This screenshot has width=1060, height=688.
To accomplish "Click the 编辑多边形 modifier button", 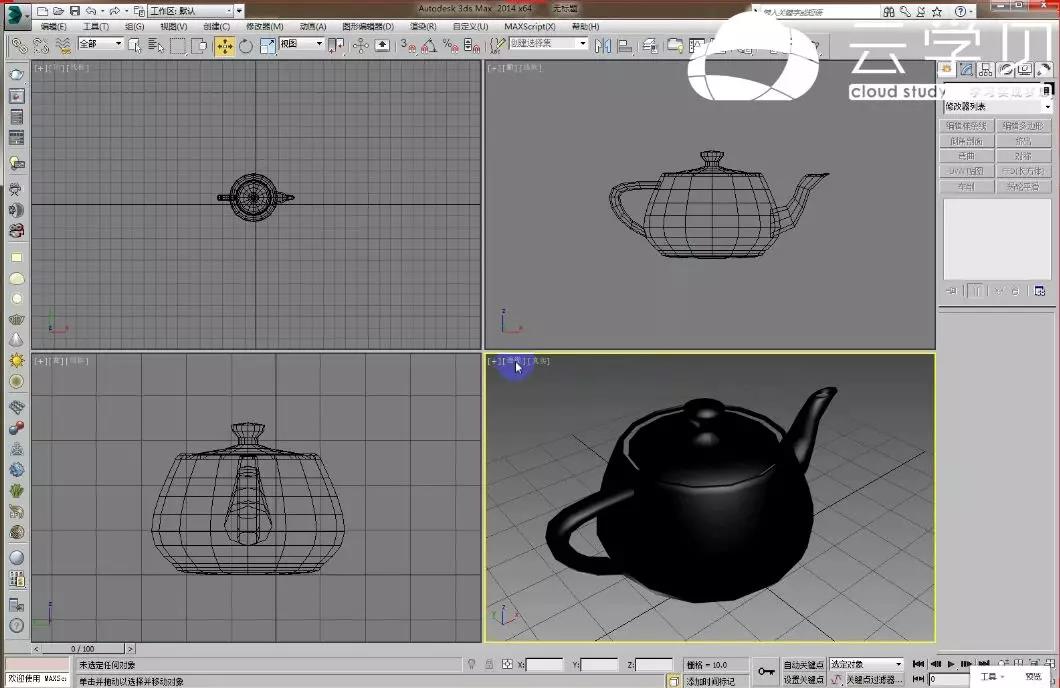I will [x=1023, y=126].
